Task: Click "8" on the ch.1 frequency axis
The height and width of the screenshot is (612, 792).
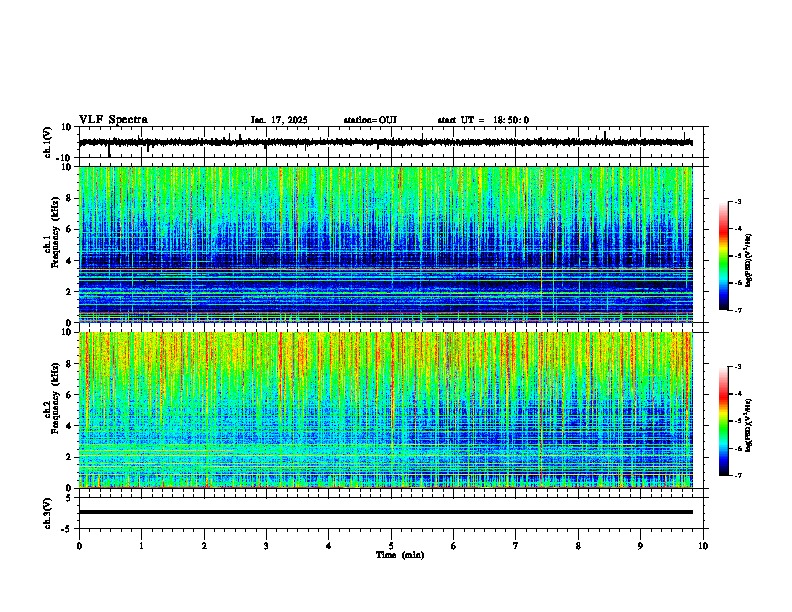Action: coord(70,198)
